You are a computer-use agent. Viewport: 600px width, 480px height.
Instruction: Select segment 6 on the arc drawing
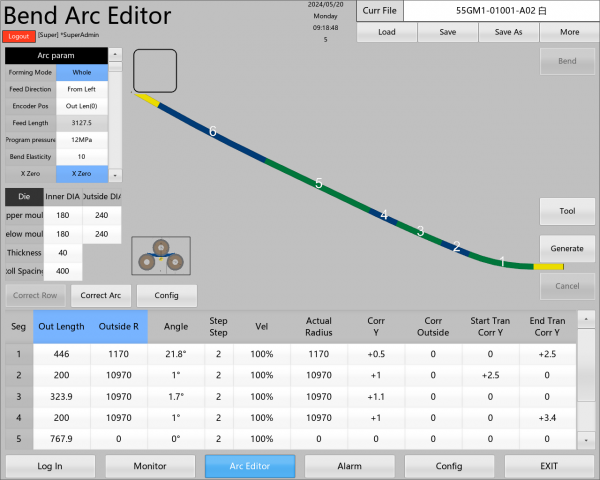coord(212,131)
